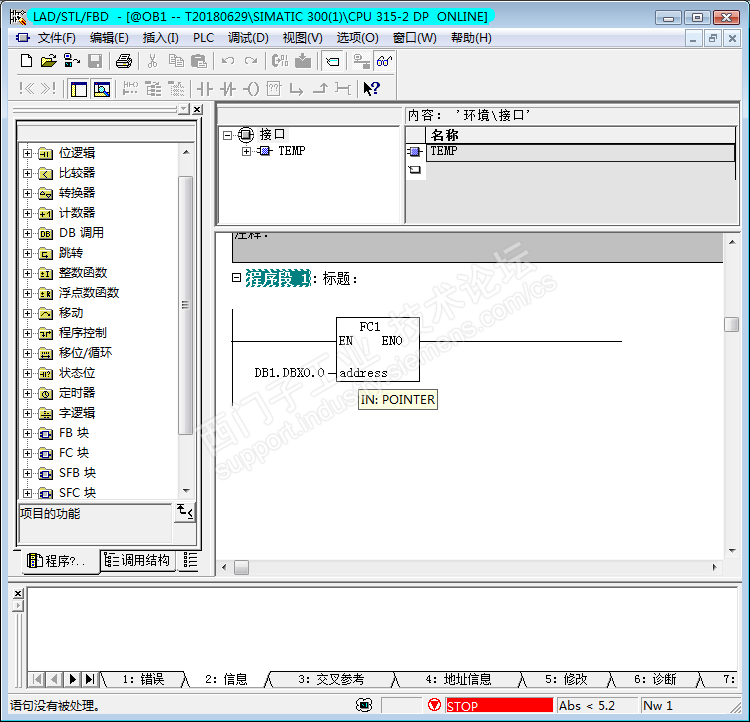Insert a normally closed contact
Image resolution: width=750 pixels, height=722 pixels.
tap(228, 89)
